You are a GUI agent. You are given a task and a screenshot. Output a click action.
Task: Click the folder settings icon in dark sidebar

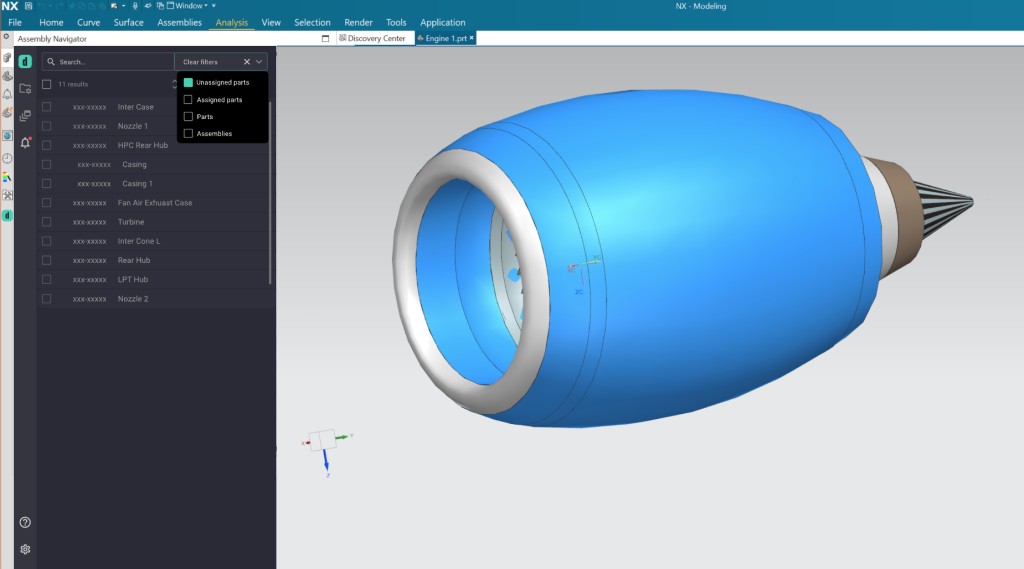click(x=25, y=88)
